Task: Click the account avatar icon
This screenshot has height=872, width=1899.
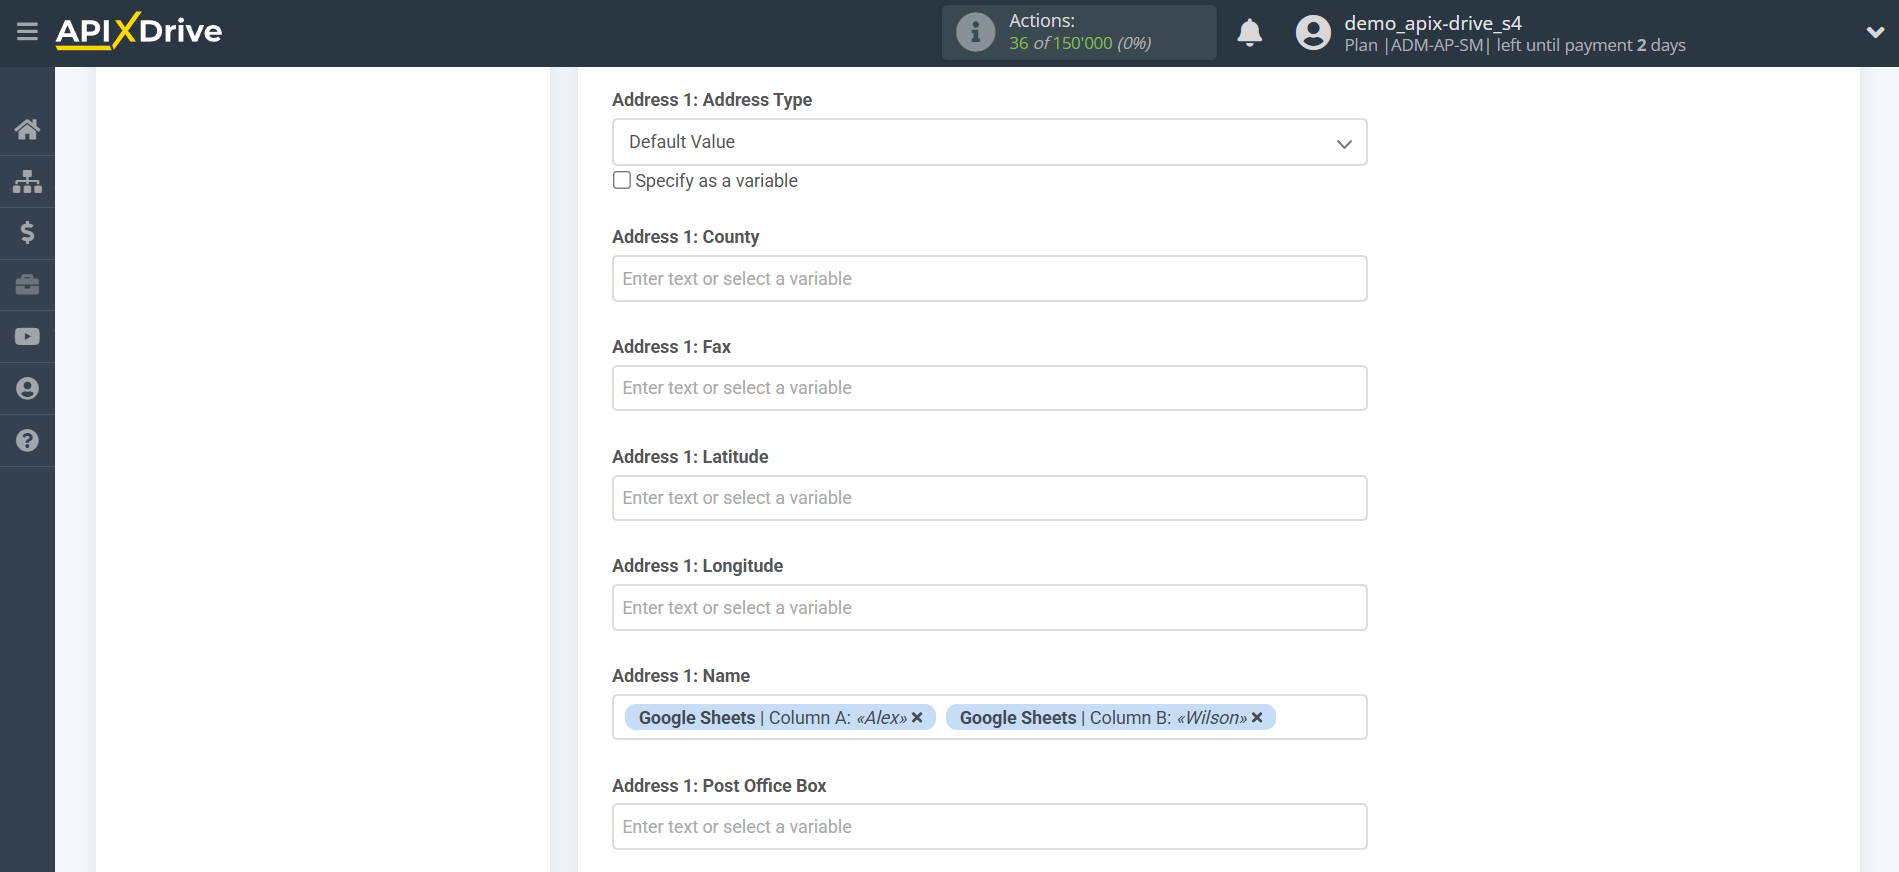Action: click(x=1313, y=33)
